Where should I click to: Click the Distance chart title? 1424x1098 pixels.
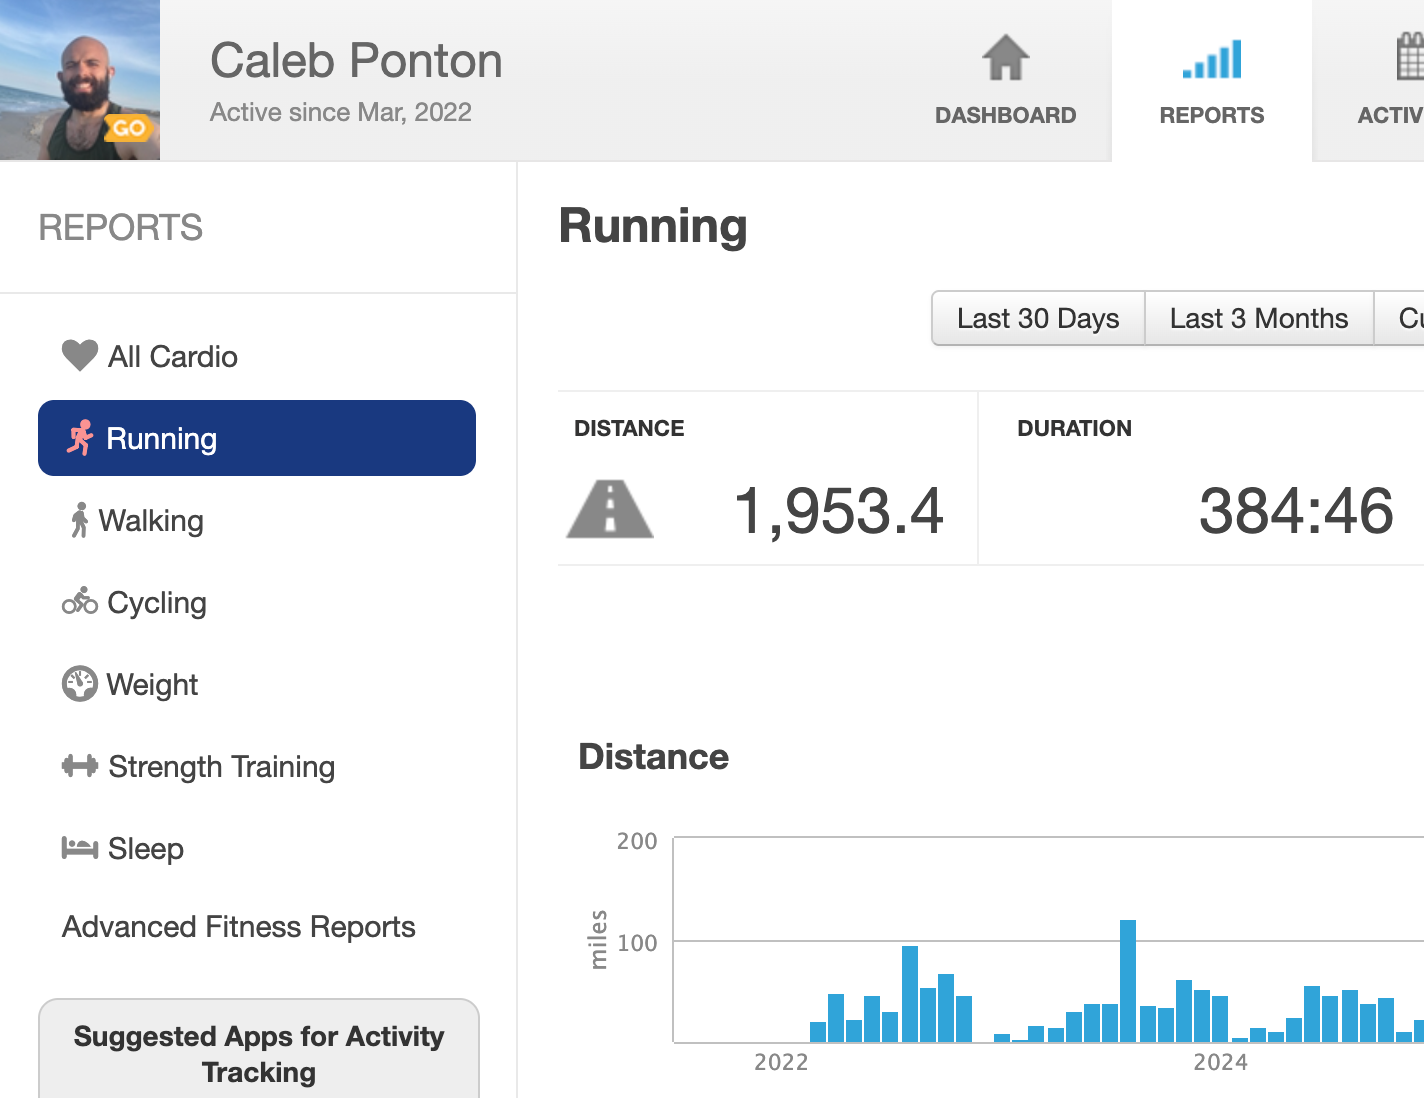(654, 757)
